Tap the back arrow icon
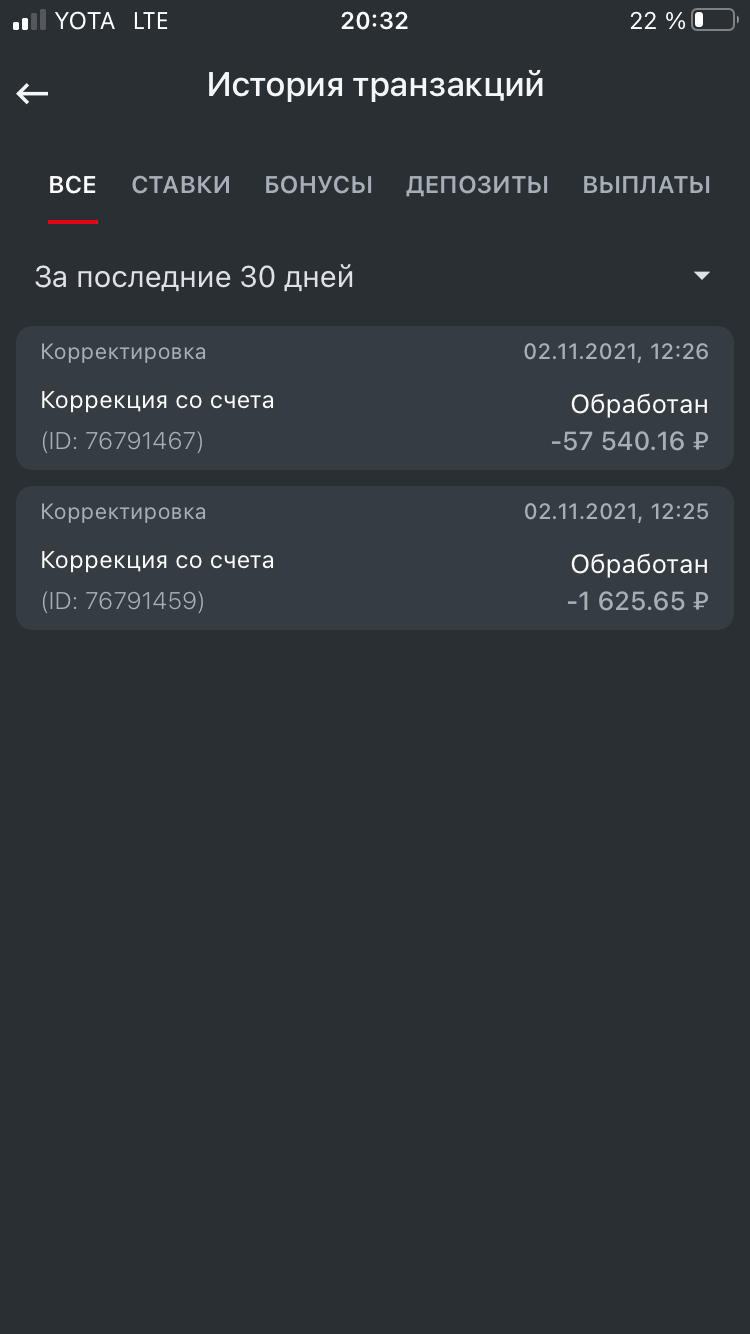 click(x=32, y=94)
